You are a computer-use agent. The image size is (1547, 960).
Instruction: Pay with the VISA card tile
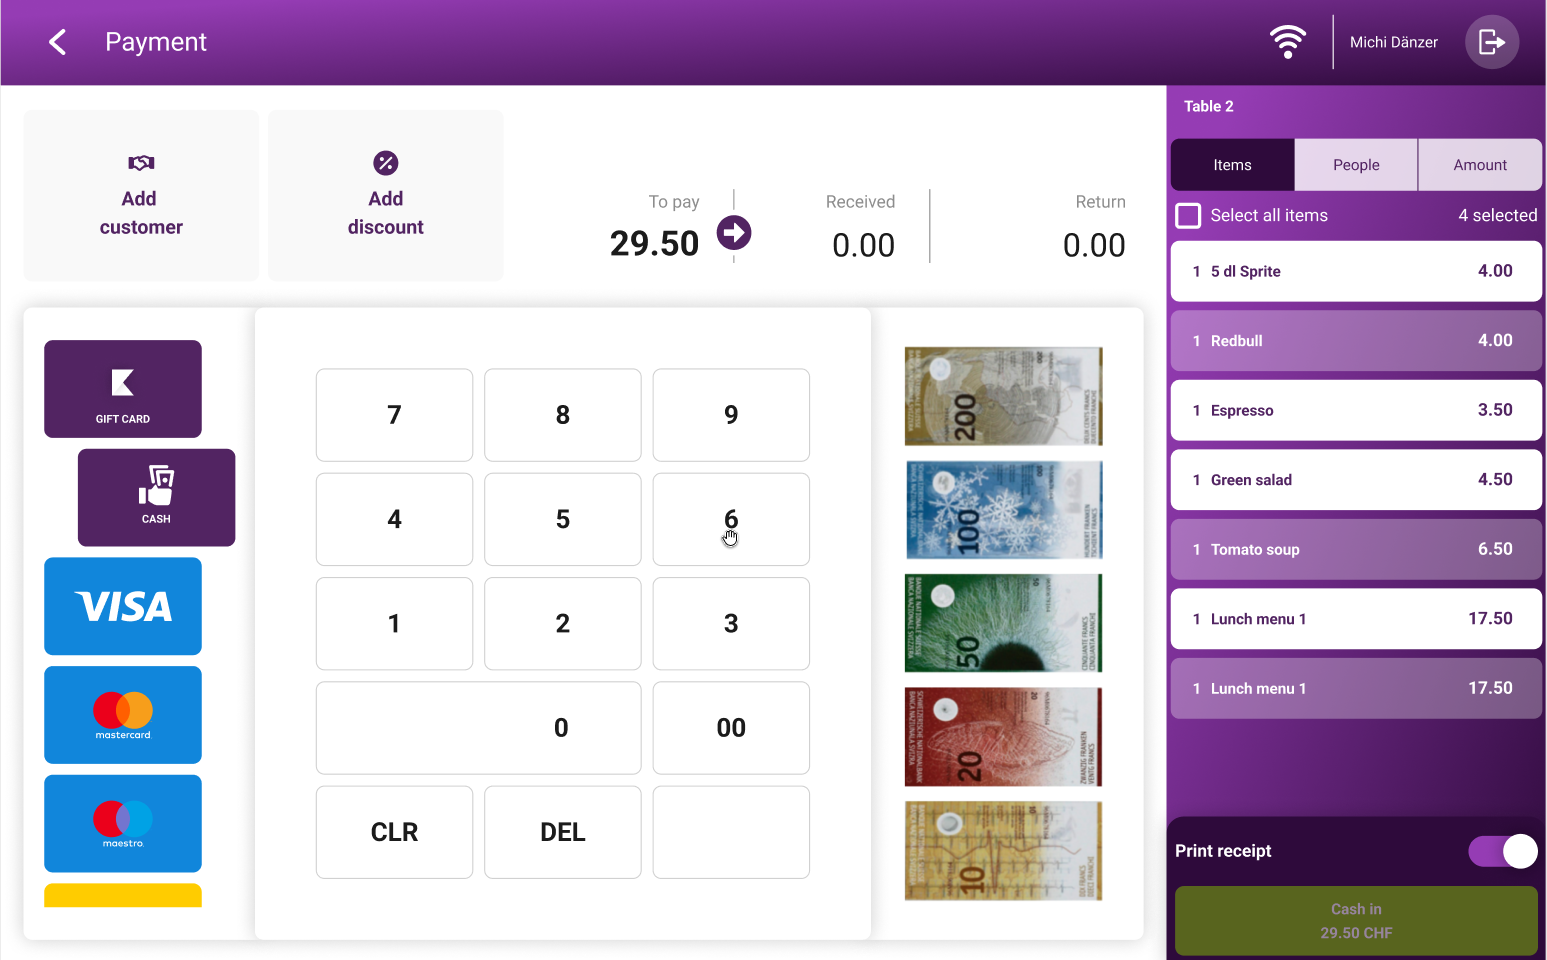123,606
